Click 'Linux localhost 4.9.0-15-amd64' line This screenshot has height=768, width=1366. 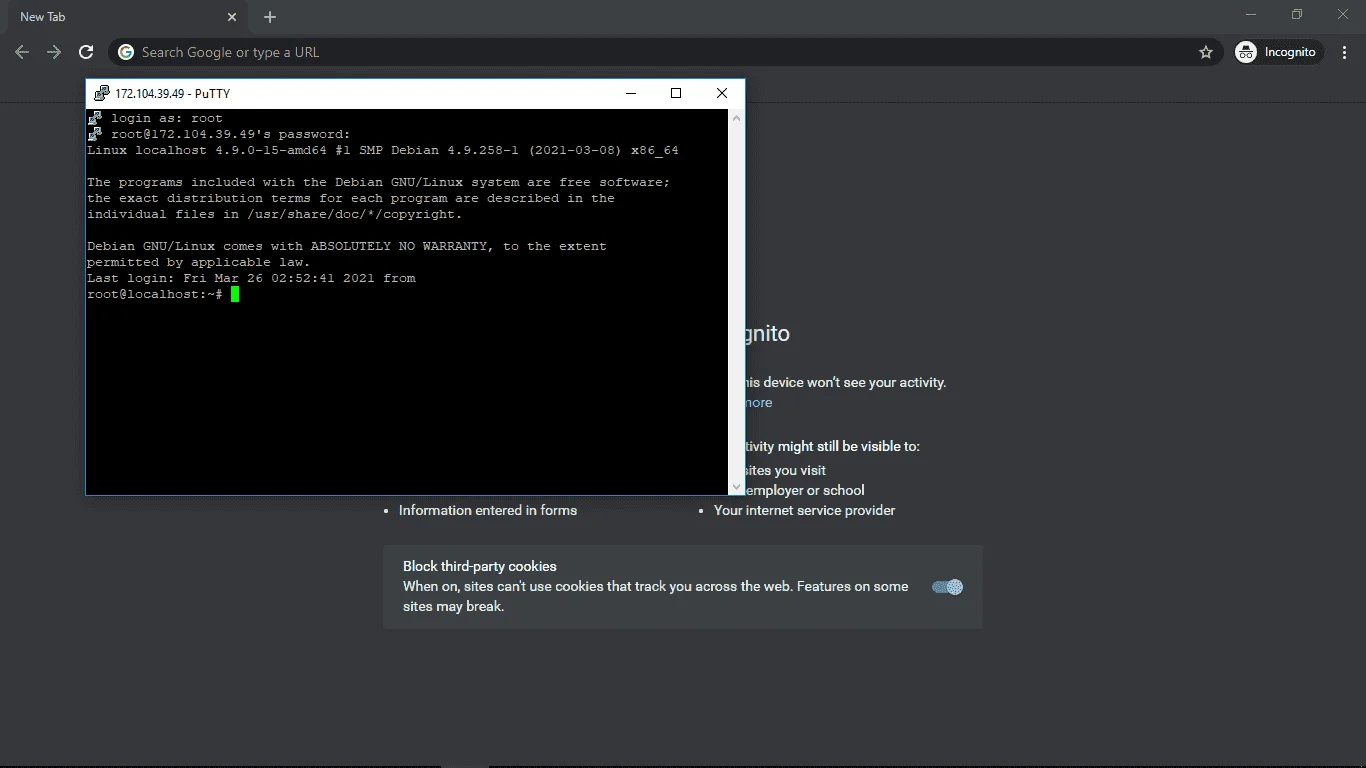coord(383,150)
